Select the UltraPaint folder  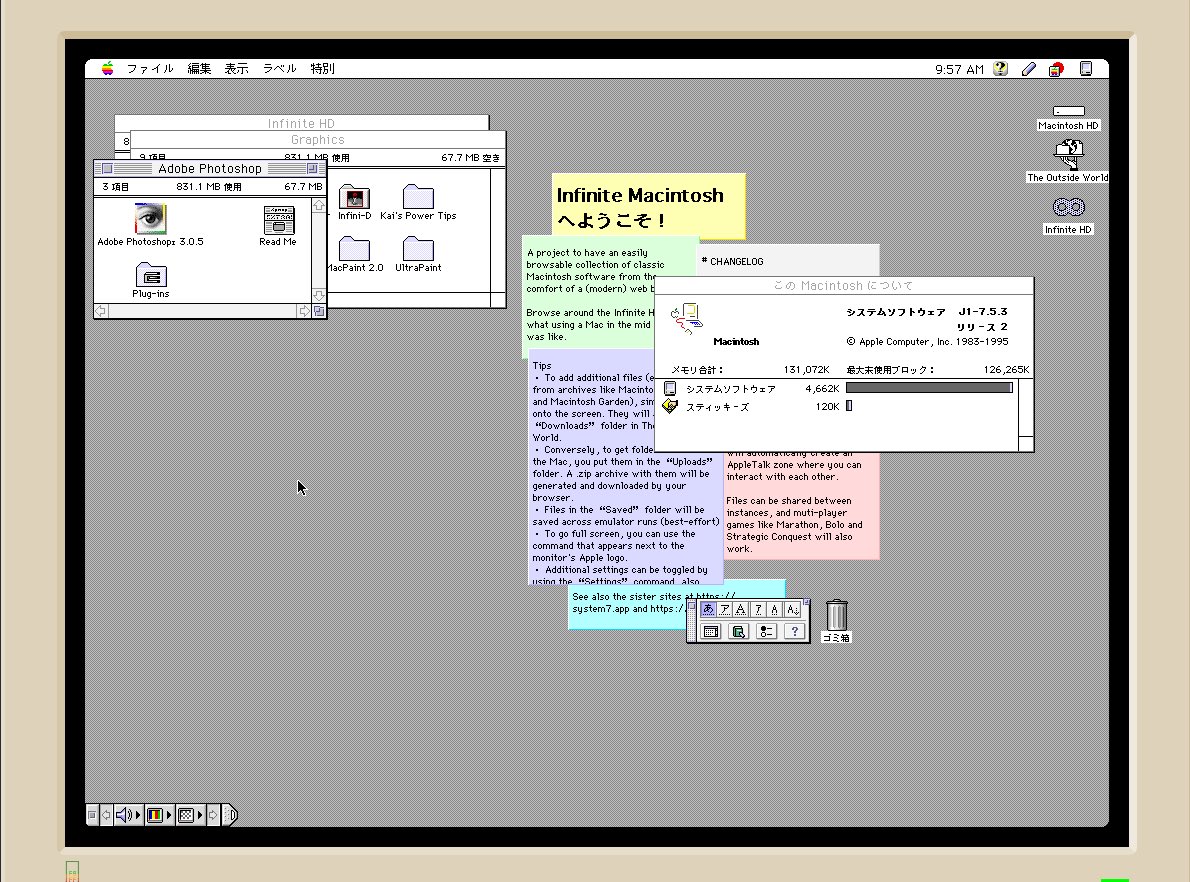(x=418, y=248)
